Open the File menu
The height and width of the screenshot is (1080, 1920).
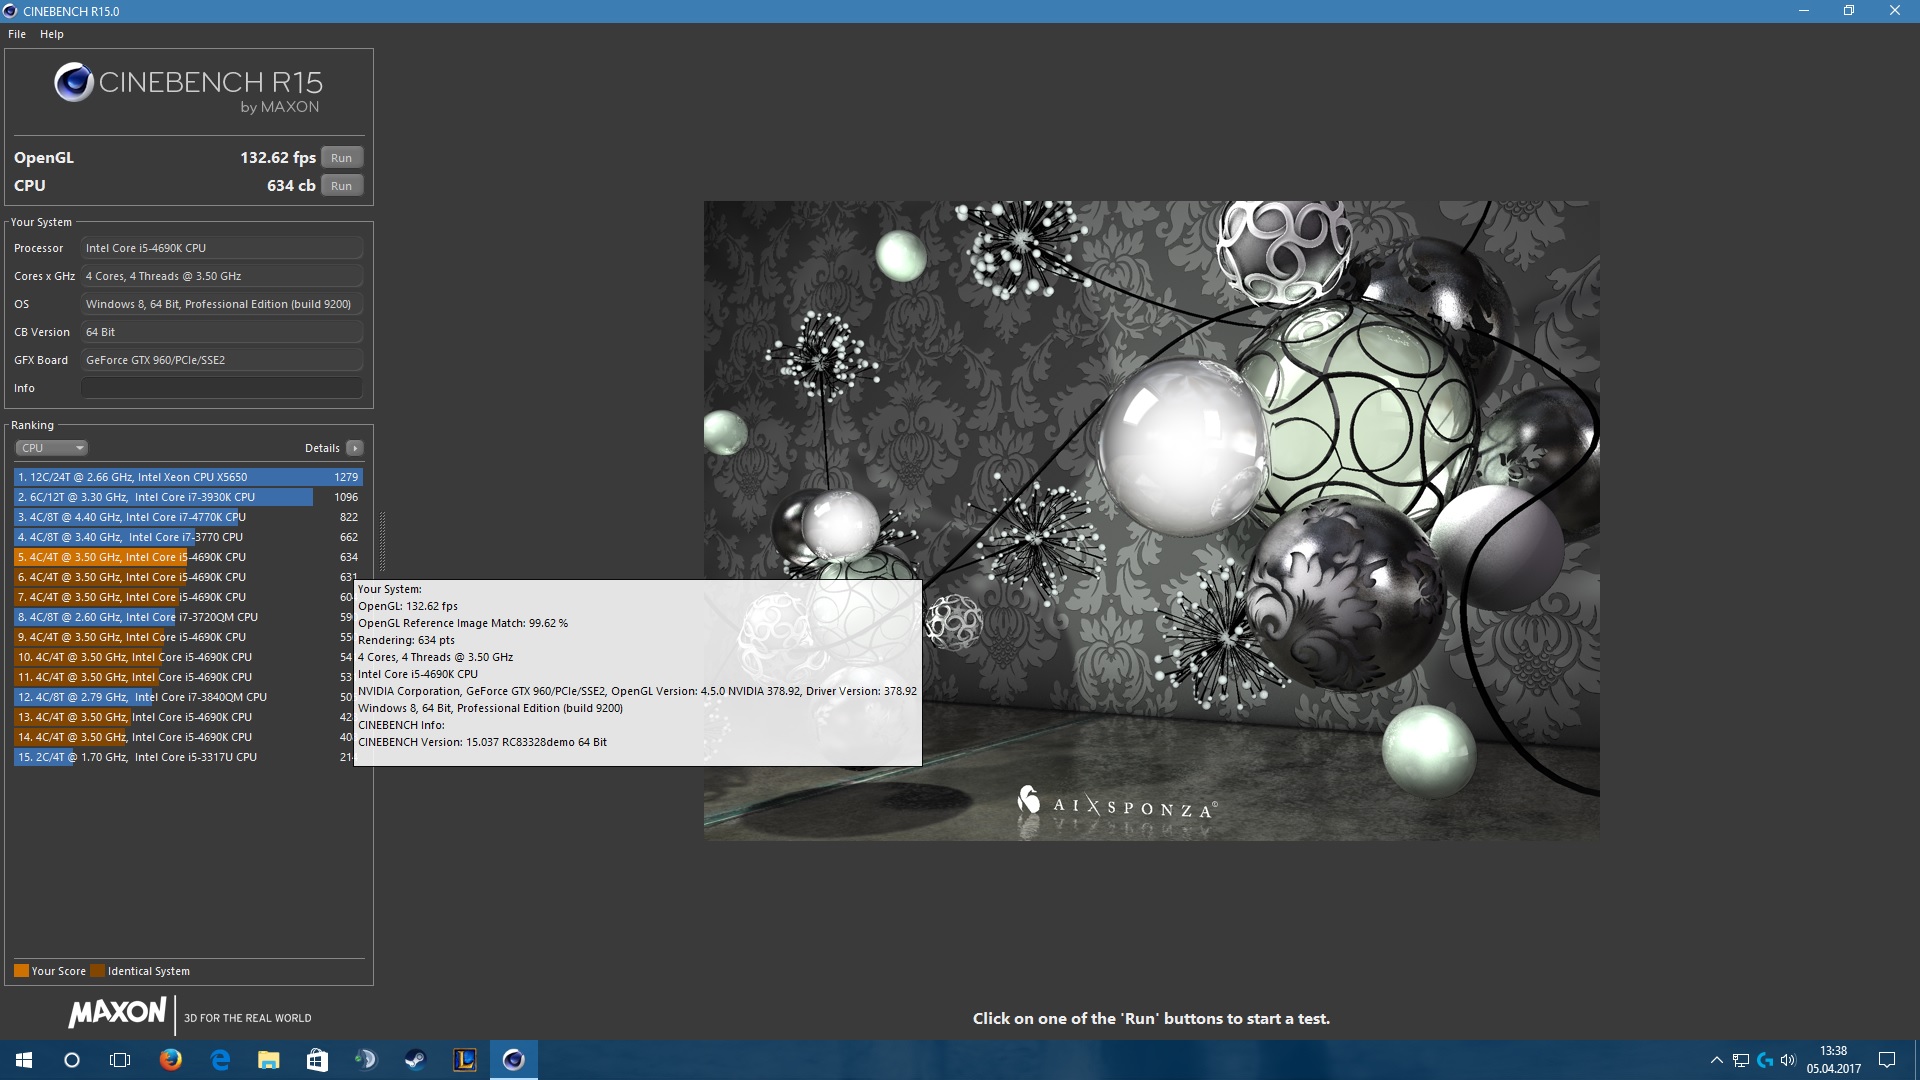[17, 34]
